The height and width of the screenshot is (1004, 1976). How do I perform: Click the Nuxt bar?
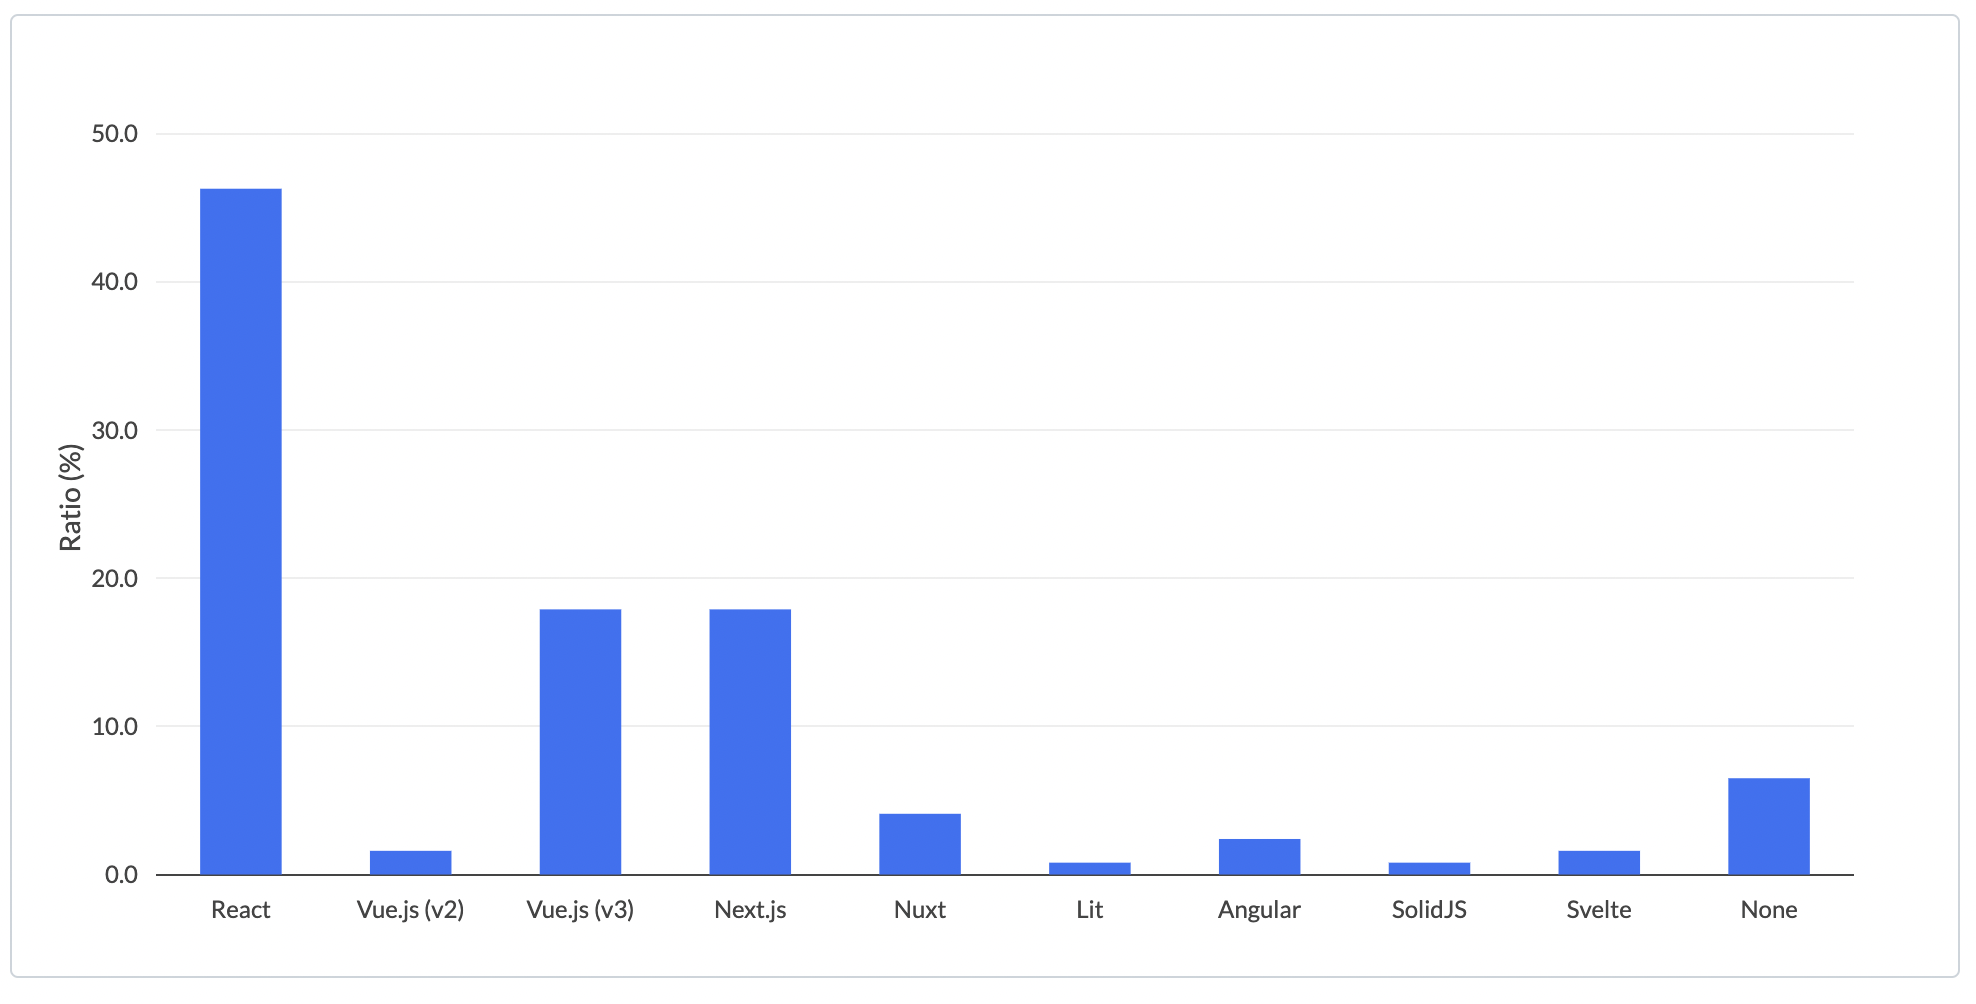(x=920, y=844)
